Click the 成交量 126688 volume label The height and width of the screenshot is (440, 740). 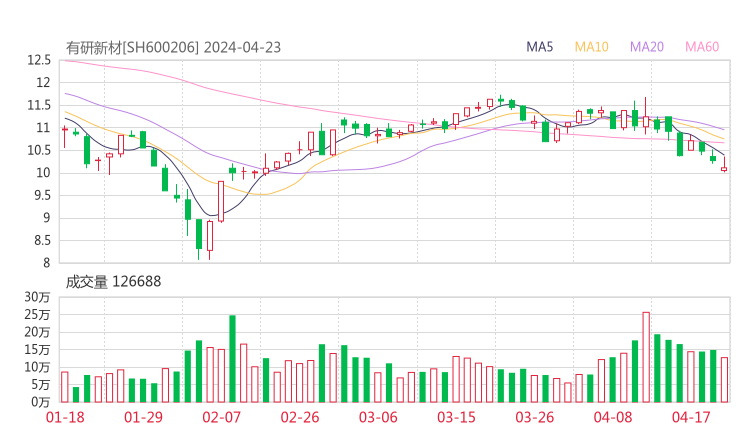(x=113, y=281)
